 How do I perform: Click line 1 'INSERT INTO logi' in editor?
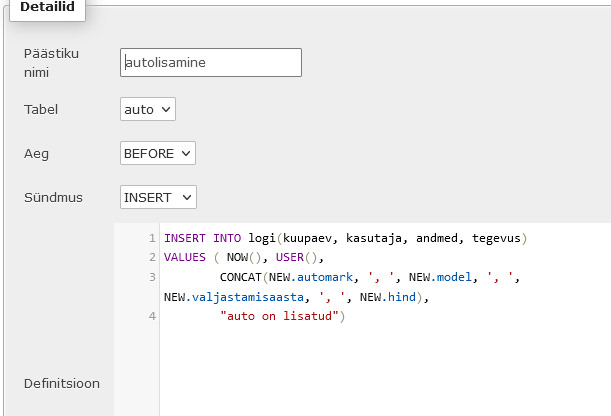pyautogui.click(x=220, y=238)
